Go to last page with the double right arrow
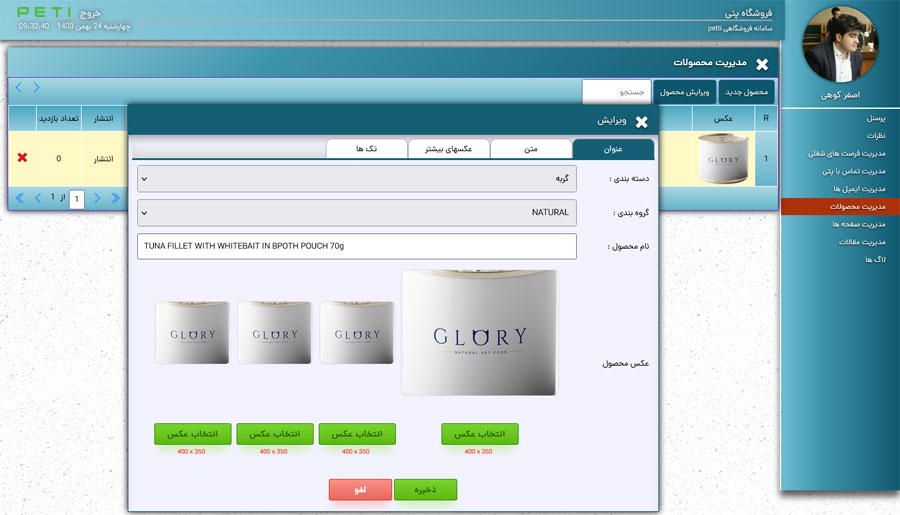The height and width of the screenshot is (515, 900). (115, 198)
